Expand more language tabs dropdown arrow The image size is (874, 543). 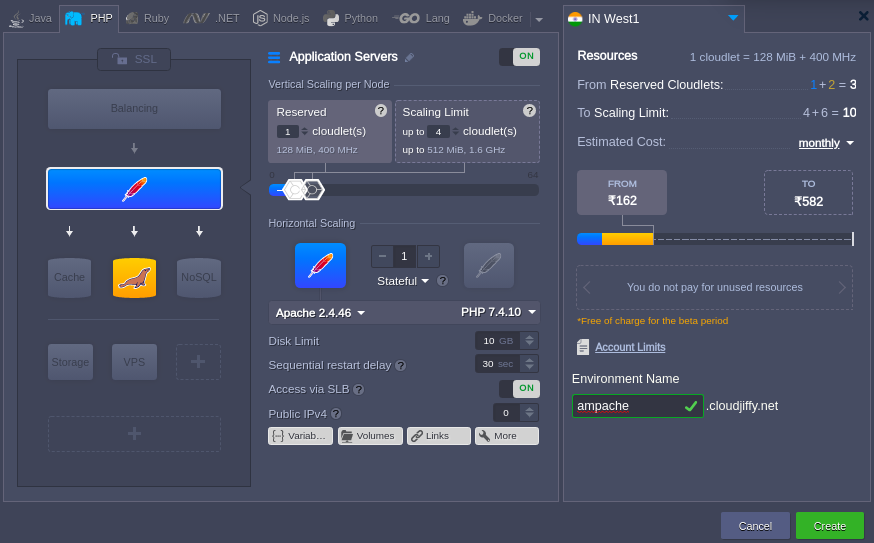tap(539, 20)
